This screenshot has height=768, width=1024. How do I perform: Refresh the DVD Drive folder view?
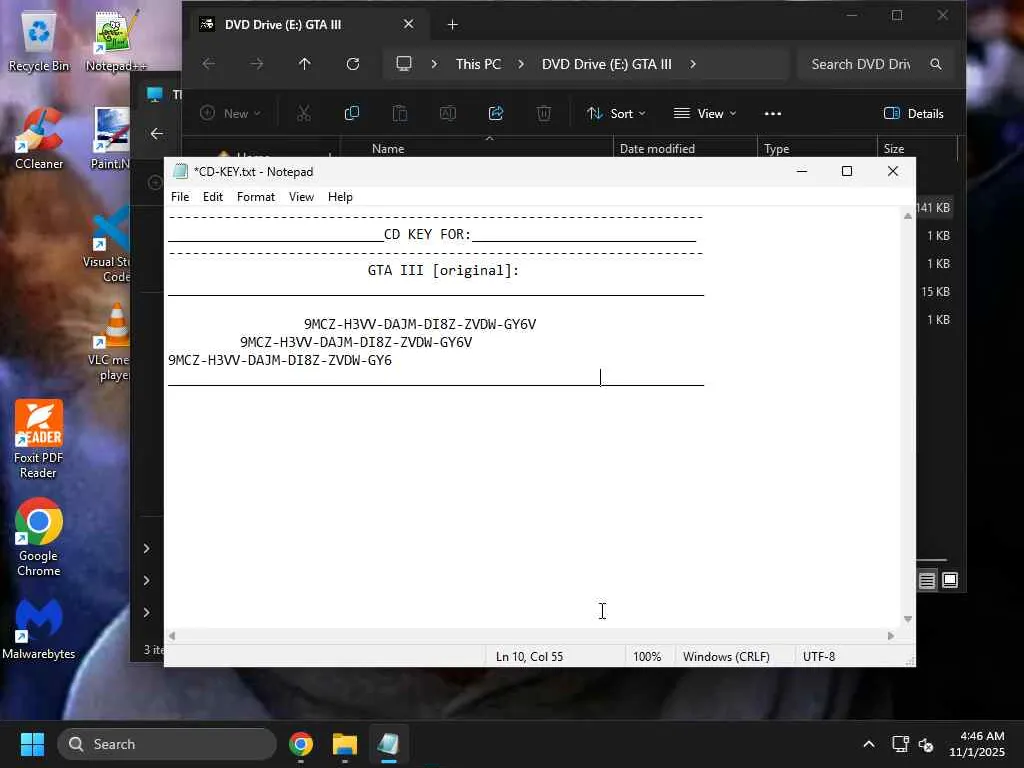(353, 64)
